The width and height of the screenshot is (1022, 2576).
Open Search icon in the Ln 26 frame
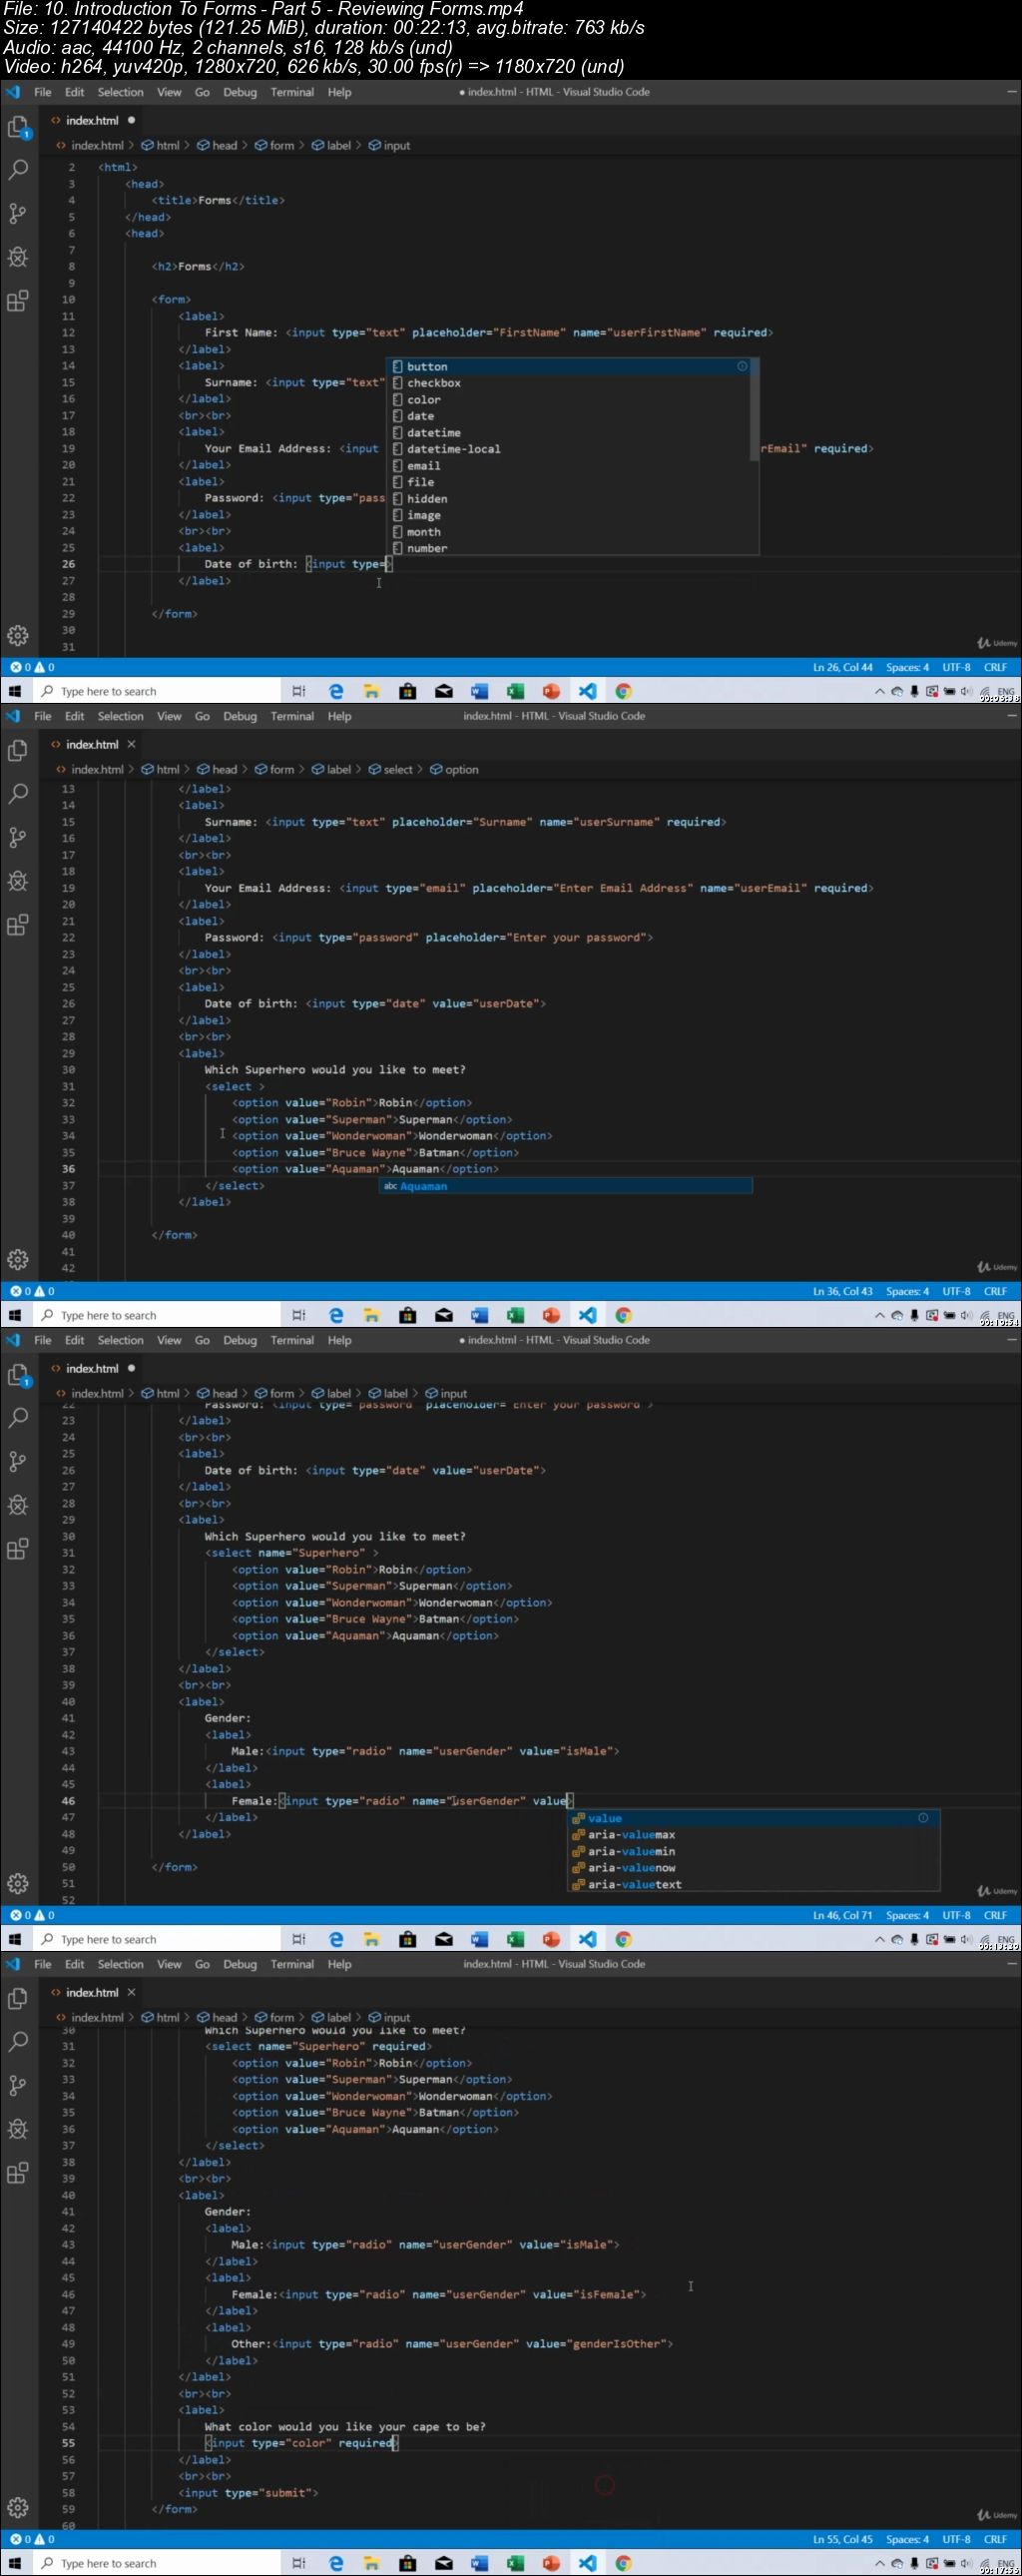point(18,170)
